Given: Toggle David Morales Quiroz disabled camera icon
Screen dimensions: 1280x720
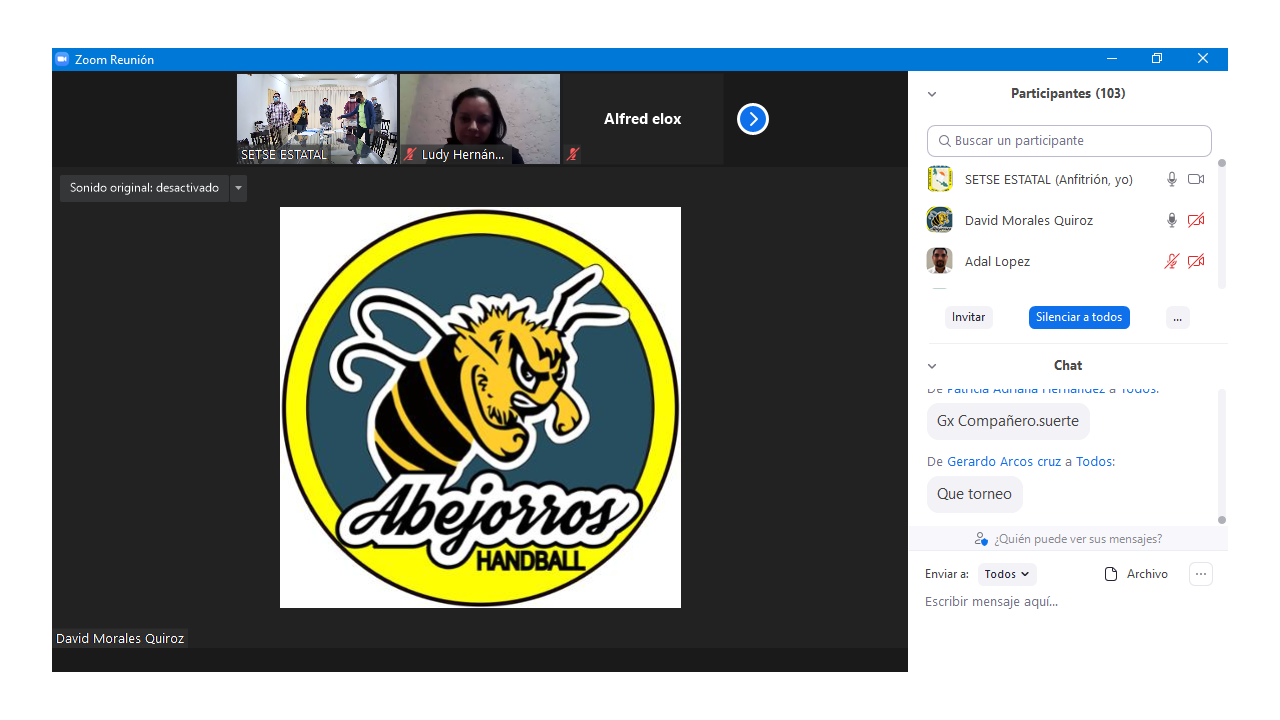Looking at the screenshot, I should tap(1196, 220).
